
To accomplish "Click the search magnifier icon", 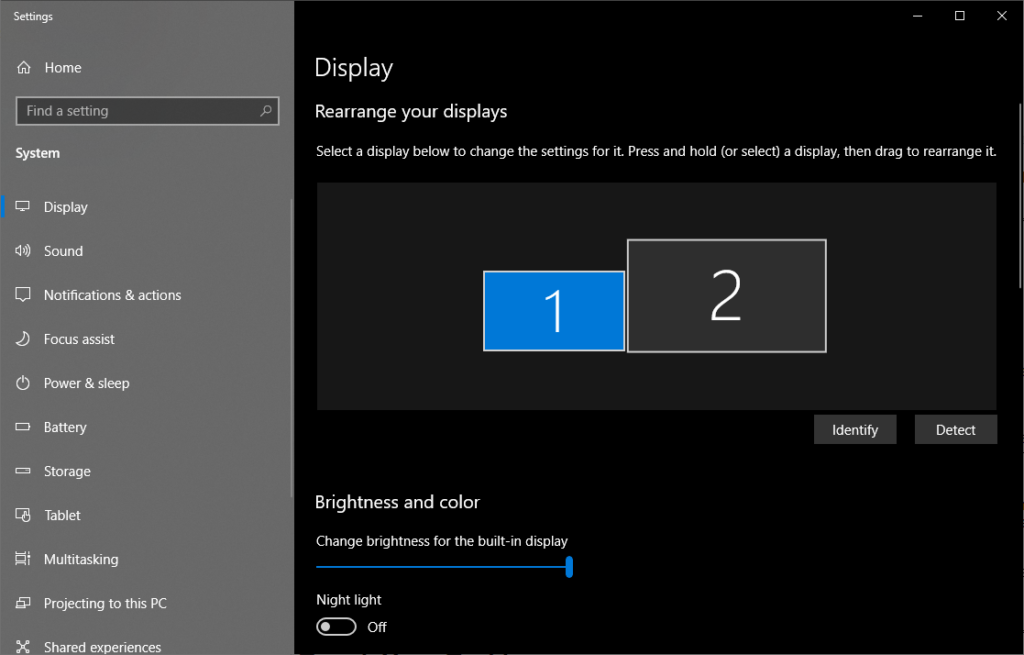I will pos(265,111).
